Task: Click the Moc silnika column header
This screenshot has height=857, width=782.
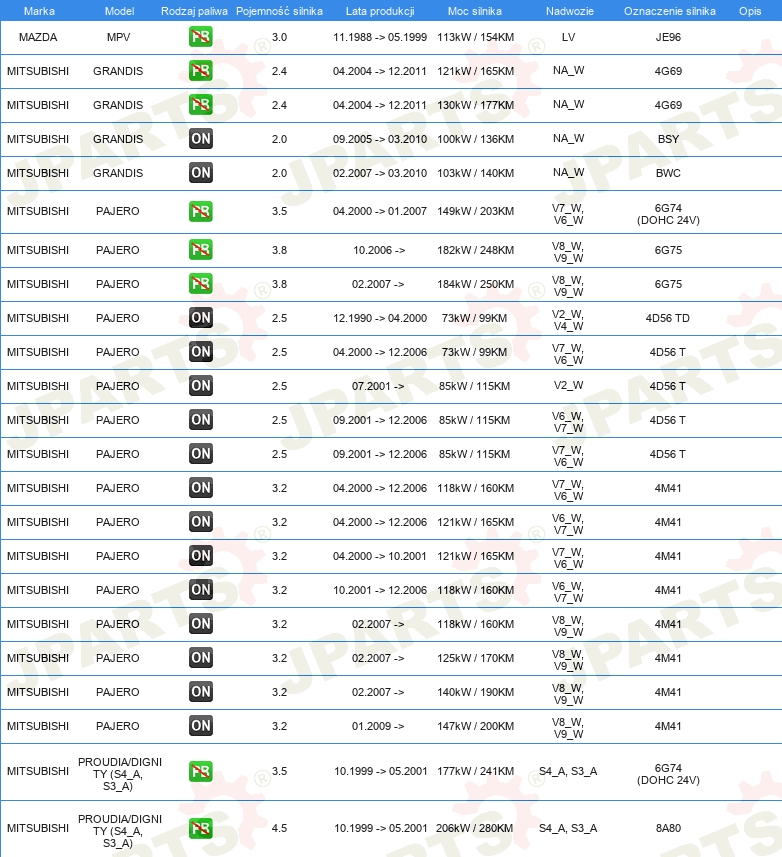Action: coord(474,11)
